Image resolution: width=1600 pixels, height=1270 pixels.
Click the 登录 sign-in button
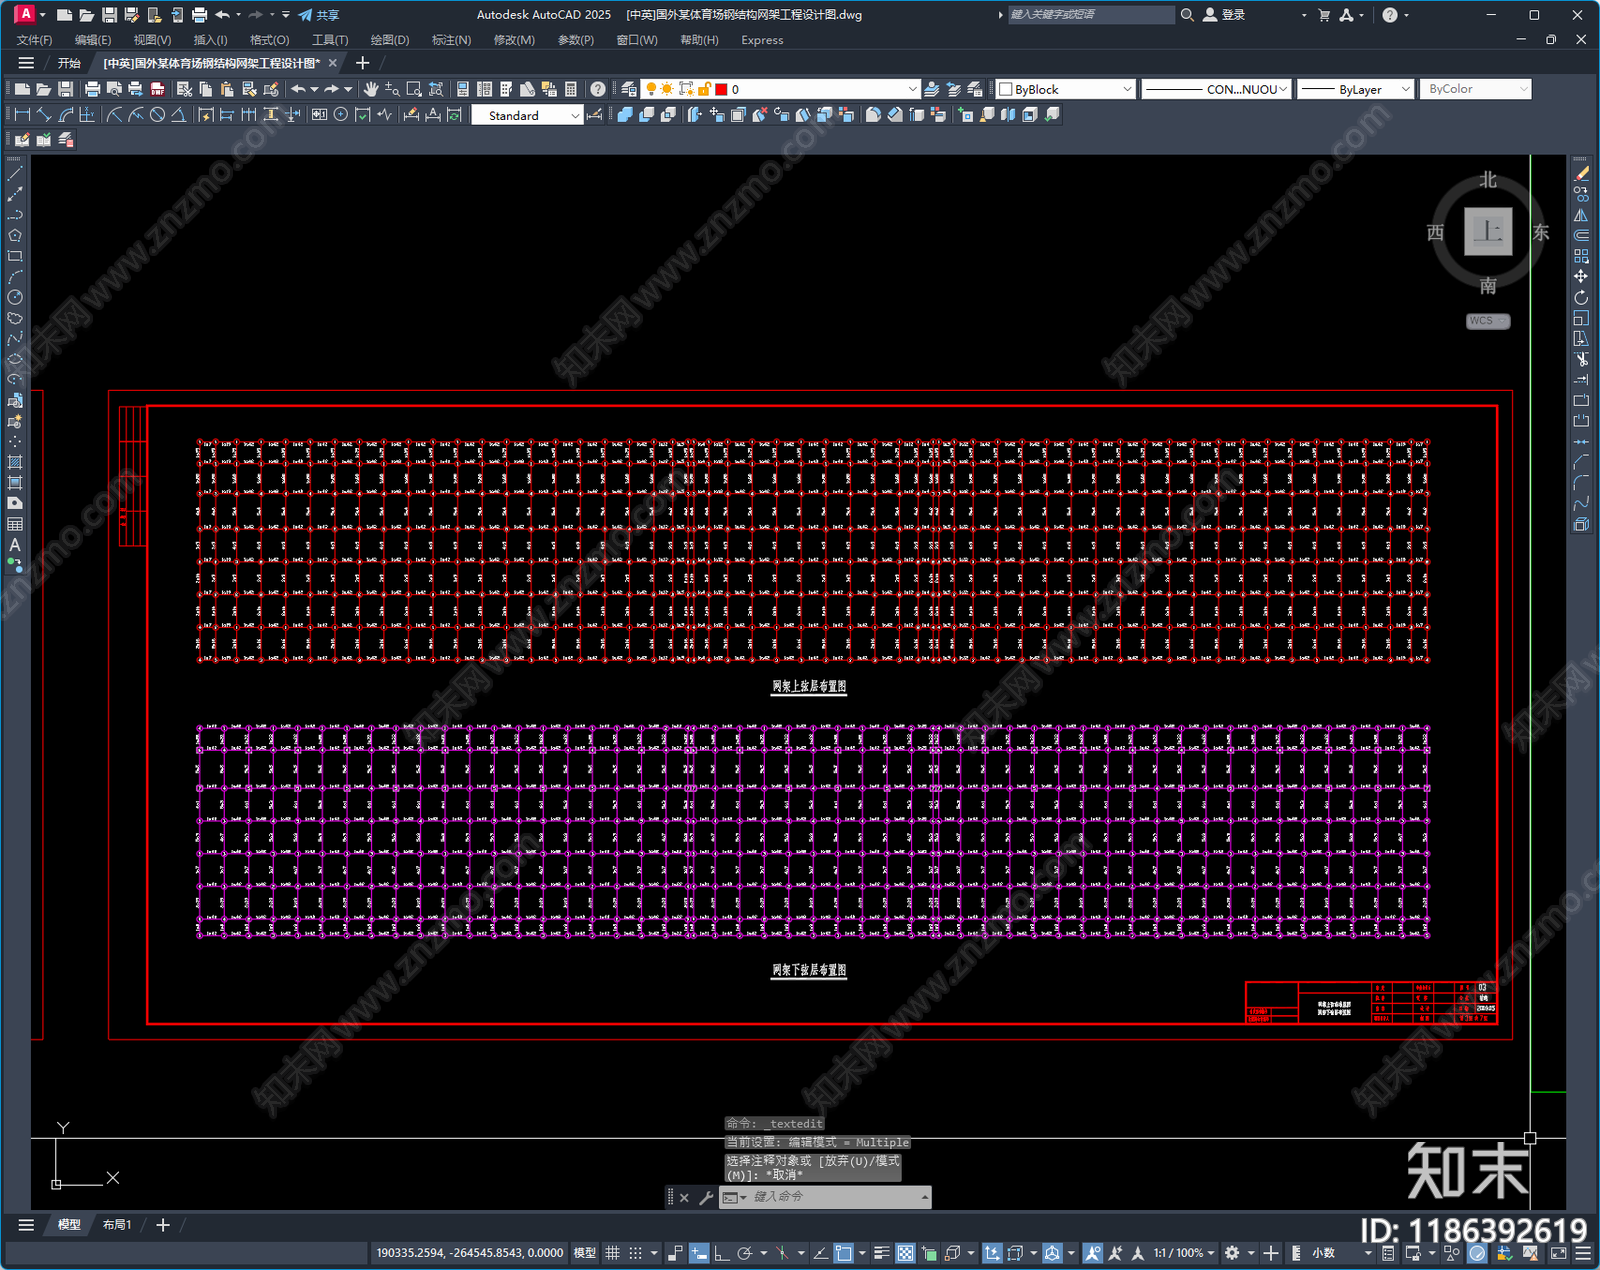pos(1224,15)
